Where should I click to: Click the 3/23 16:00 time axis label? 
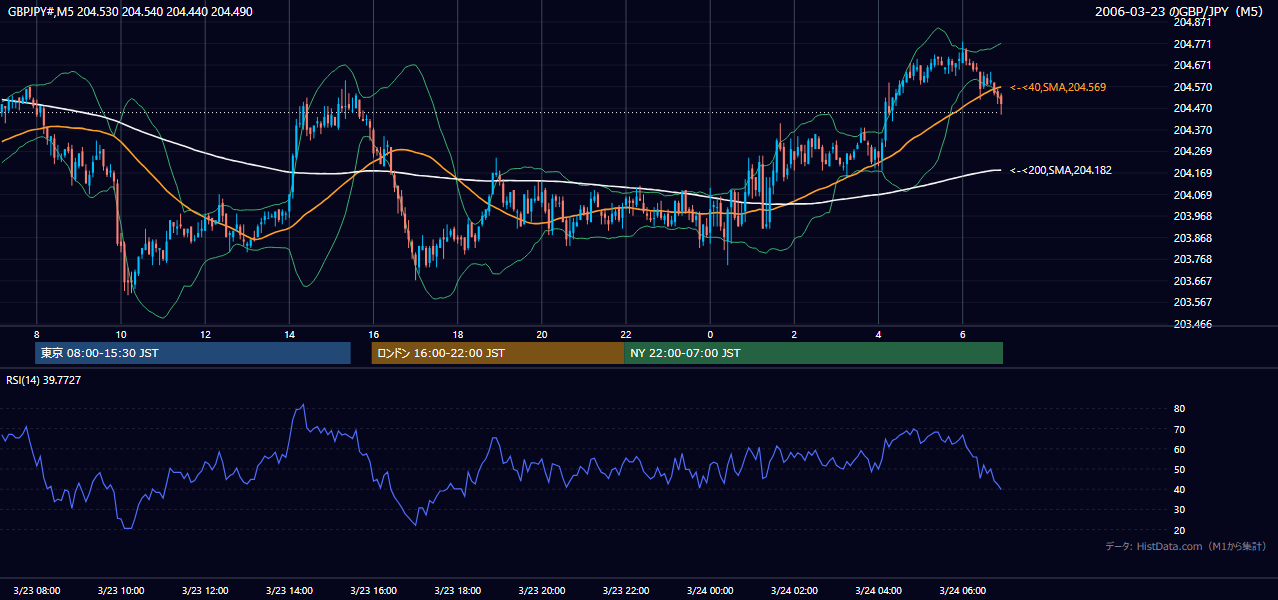(x=373, y=590)
